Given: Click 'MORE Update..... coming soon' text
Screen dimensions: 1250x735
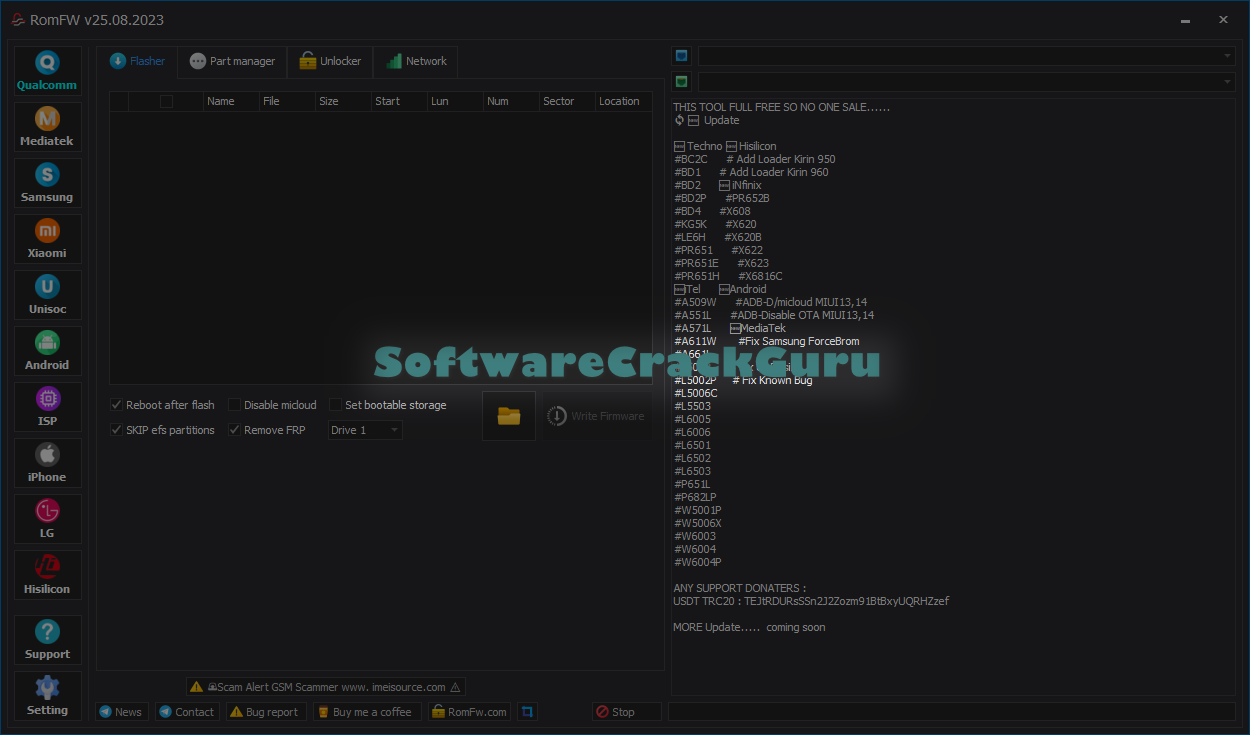Looking at the screenshot, I should coord(749,627).
